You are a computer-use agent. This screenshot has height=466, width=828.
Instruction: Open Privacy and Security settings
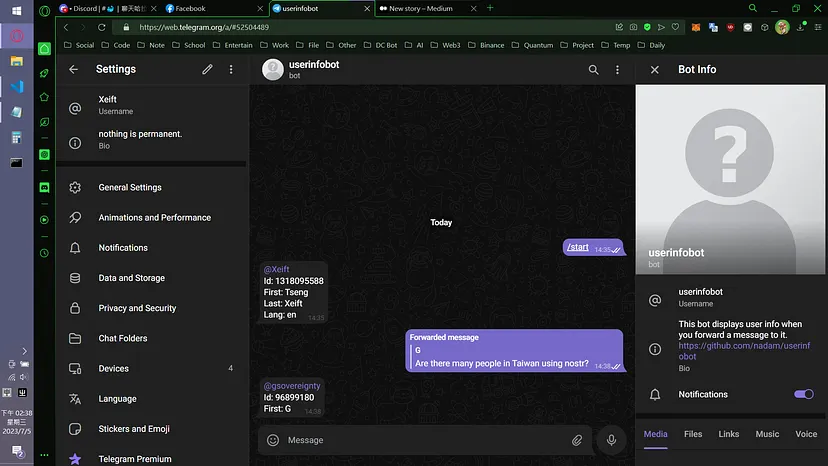[137, 308]
